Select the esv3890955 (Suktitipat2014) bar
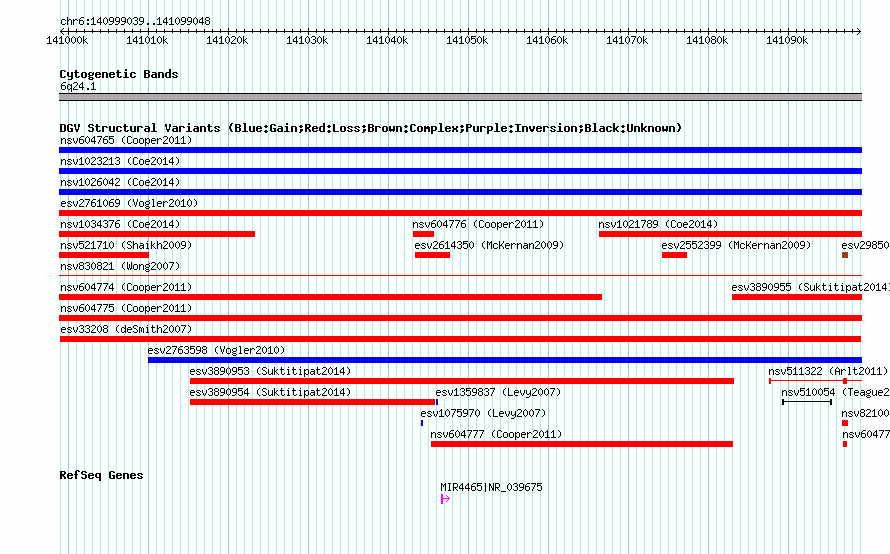Screen dimensions: 890x554 [797, 297]
